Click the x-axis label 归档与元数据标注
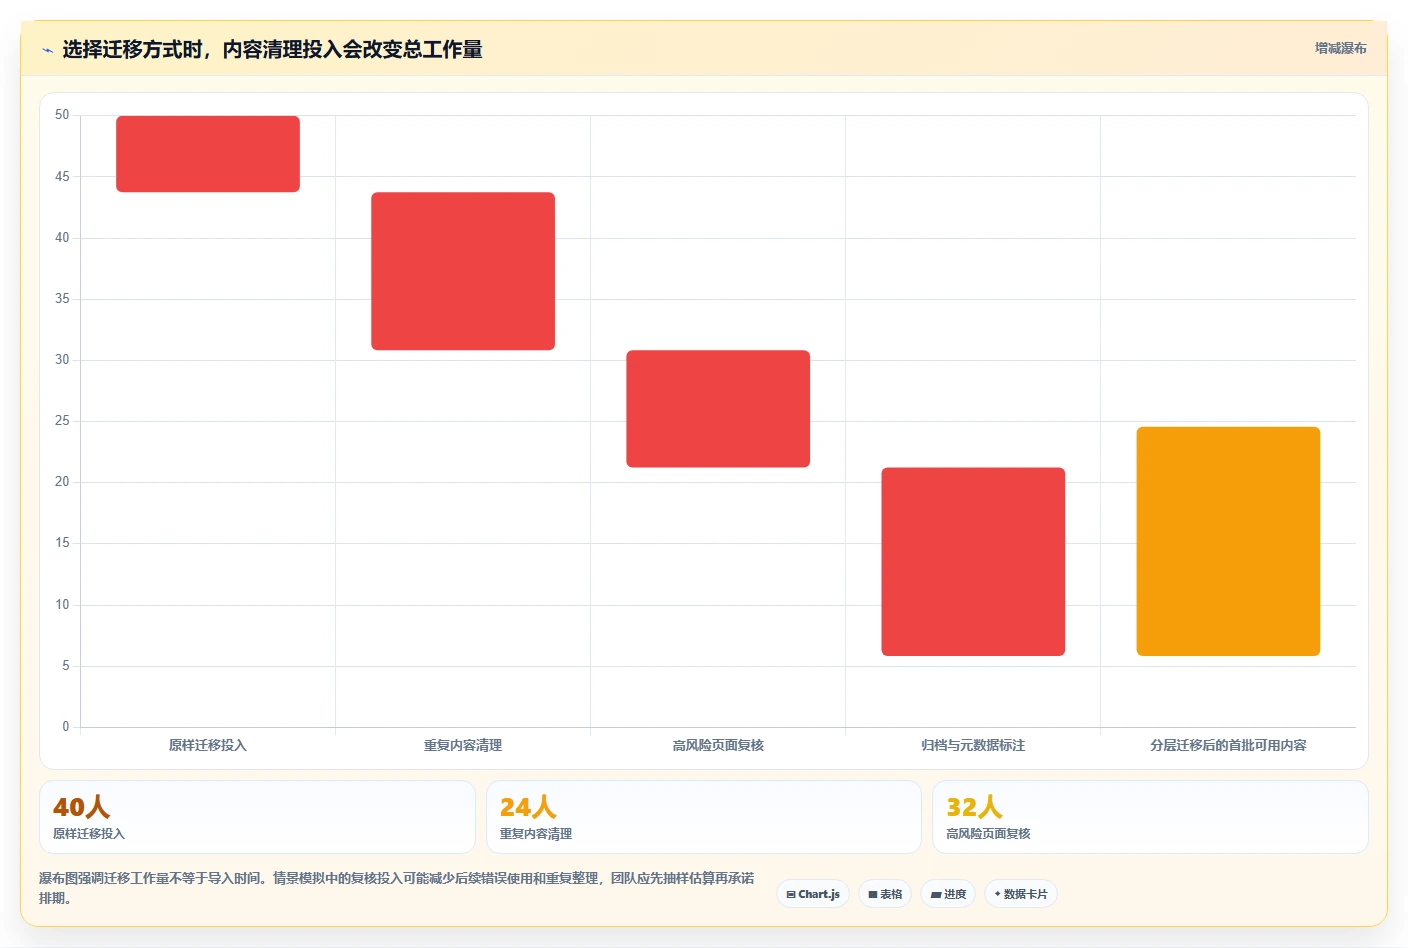The image size is (1408, 948). tap(973, 745)
